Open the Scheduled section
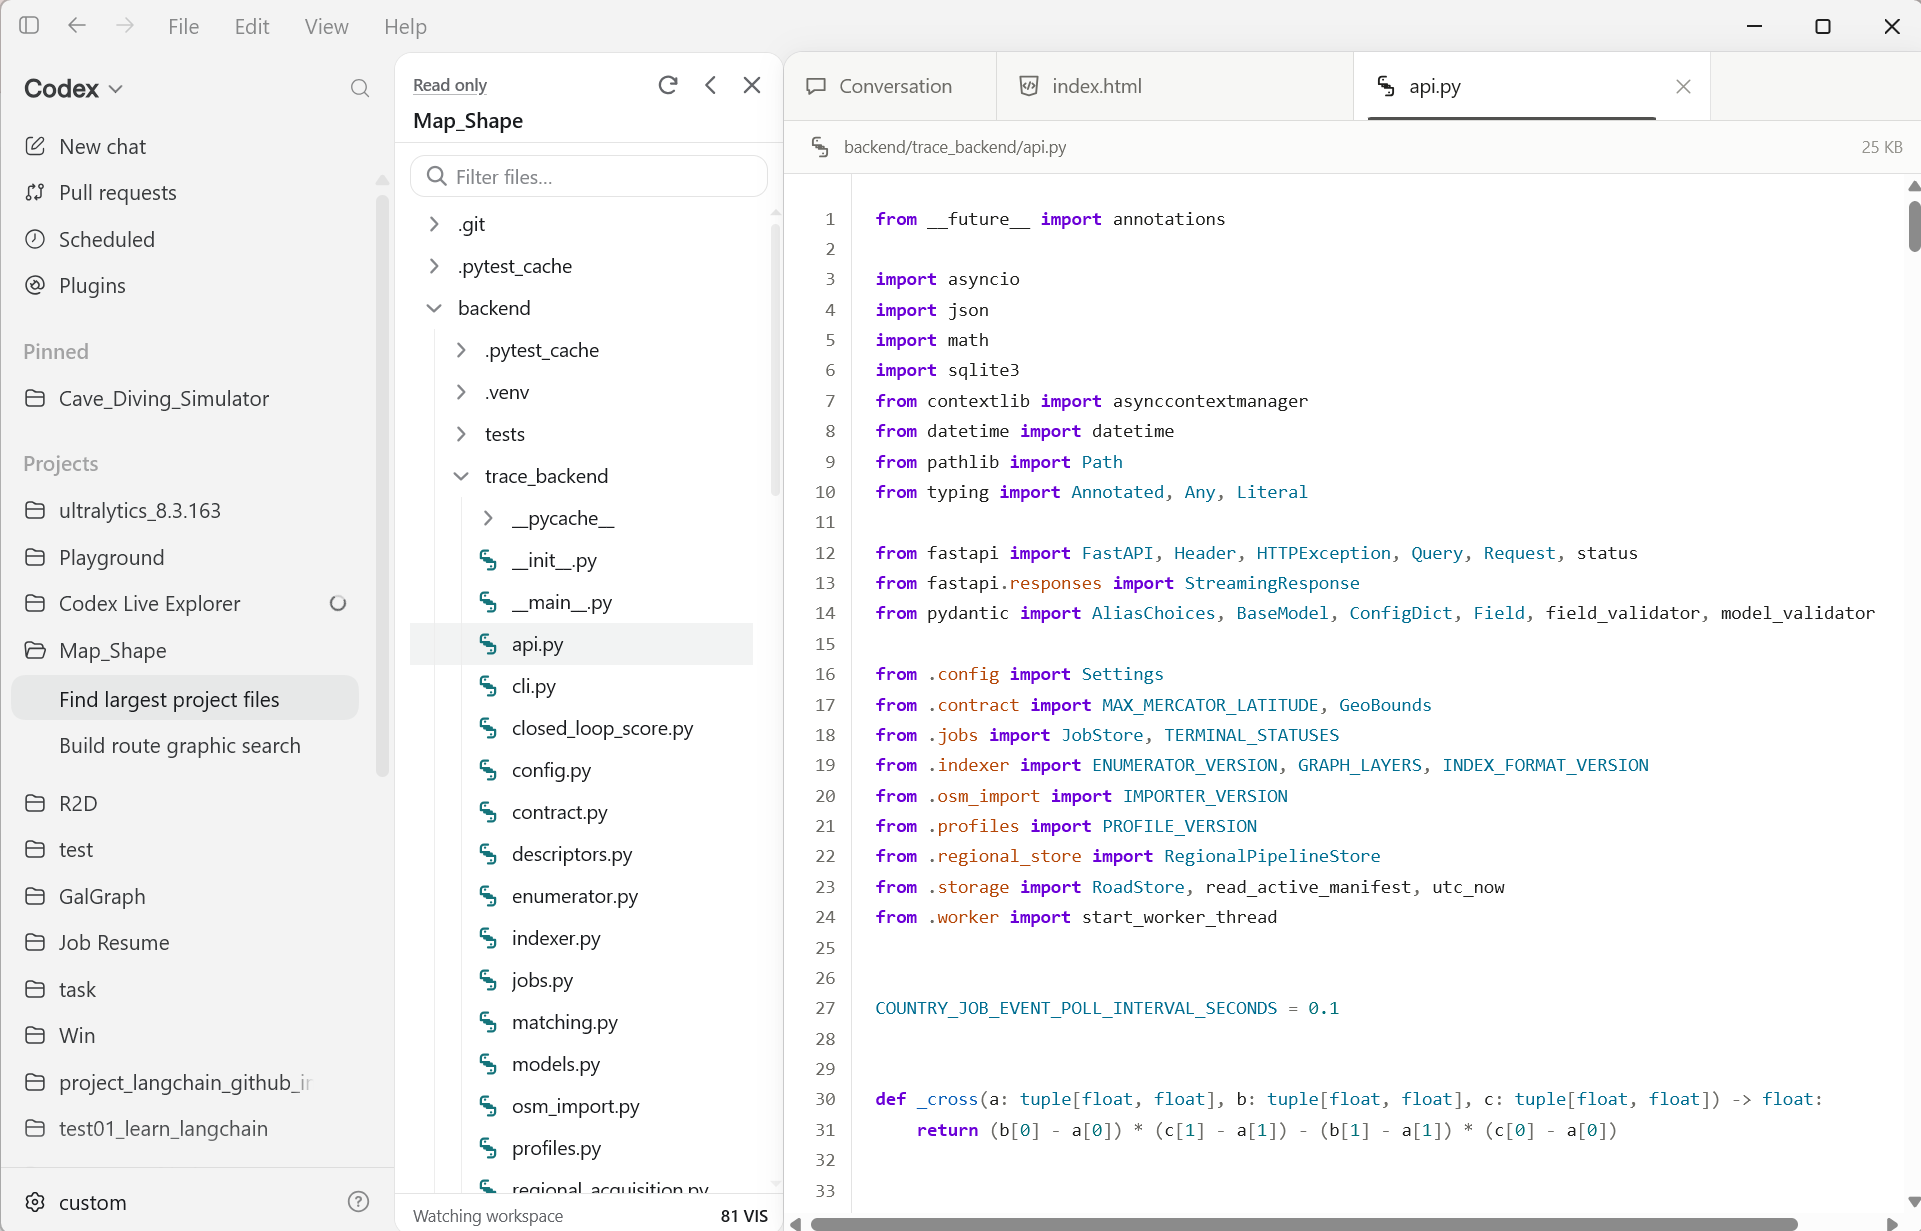Screen dimensions: 1921x1231 pos(106,239)
